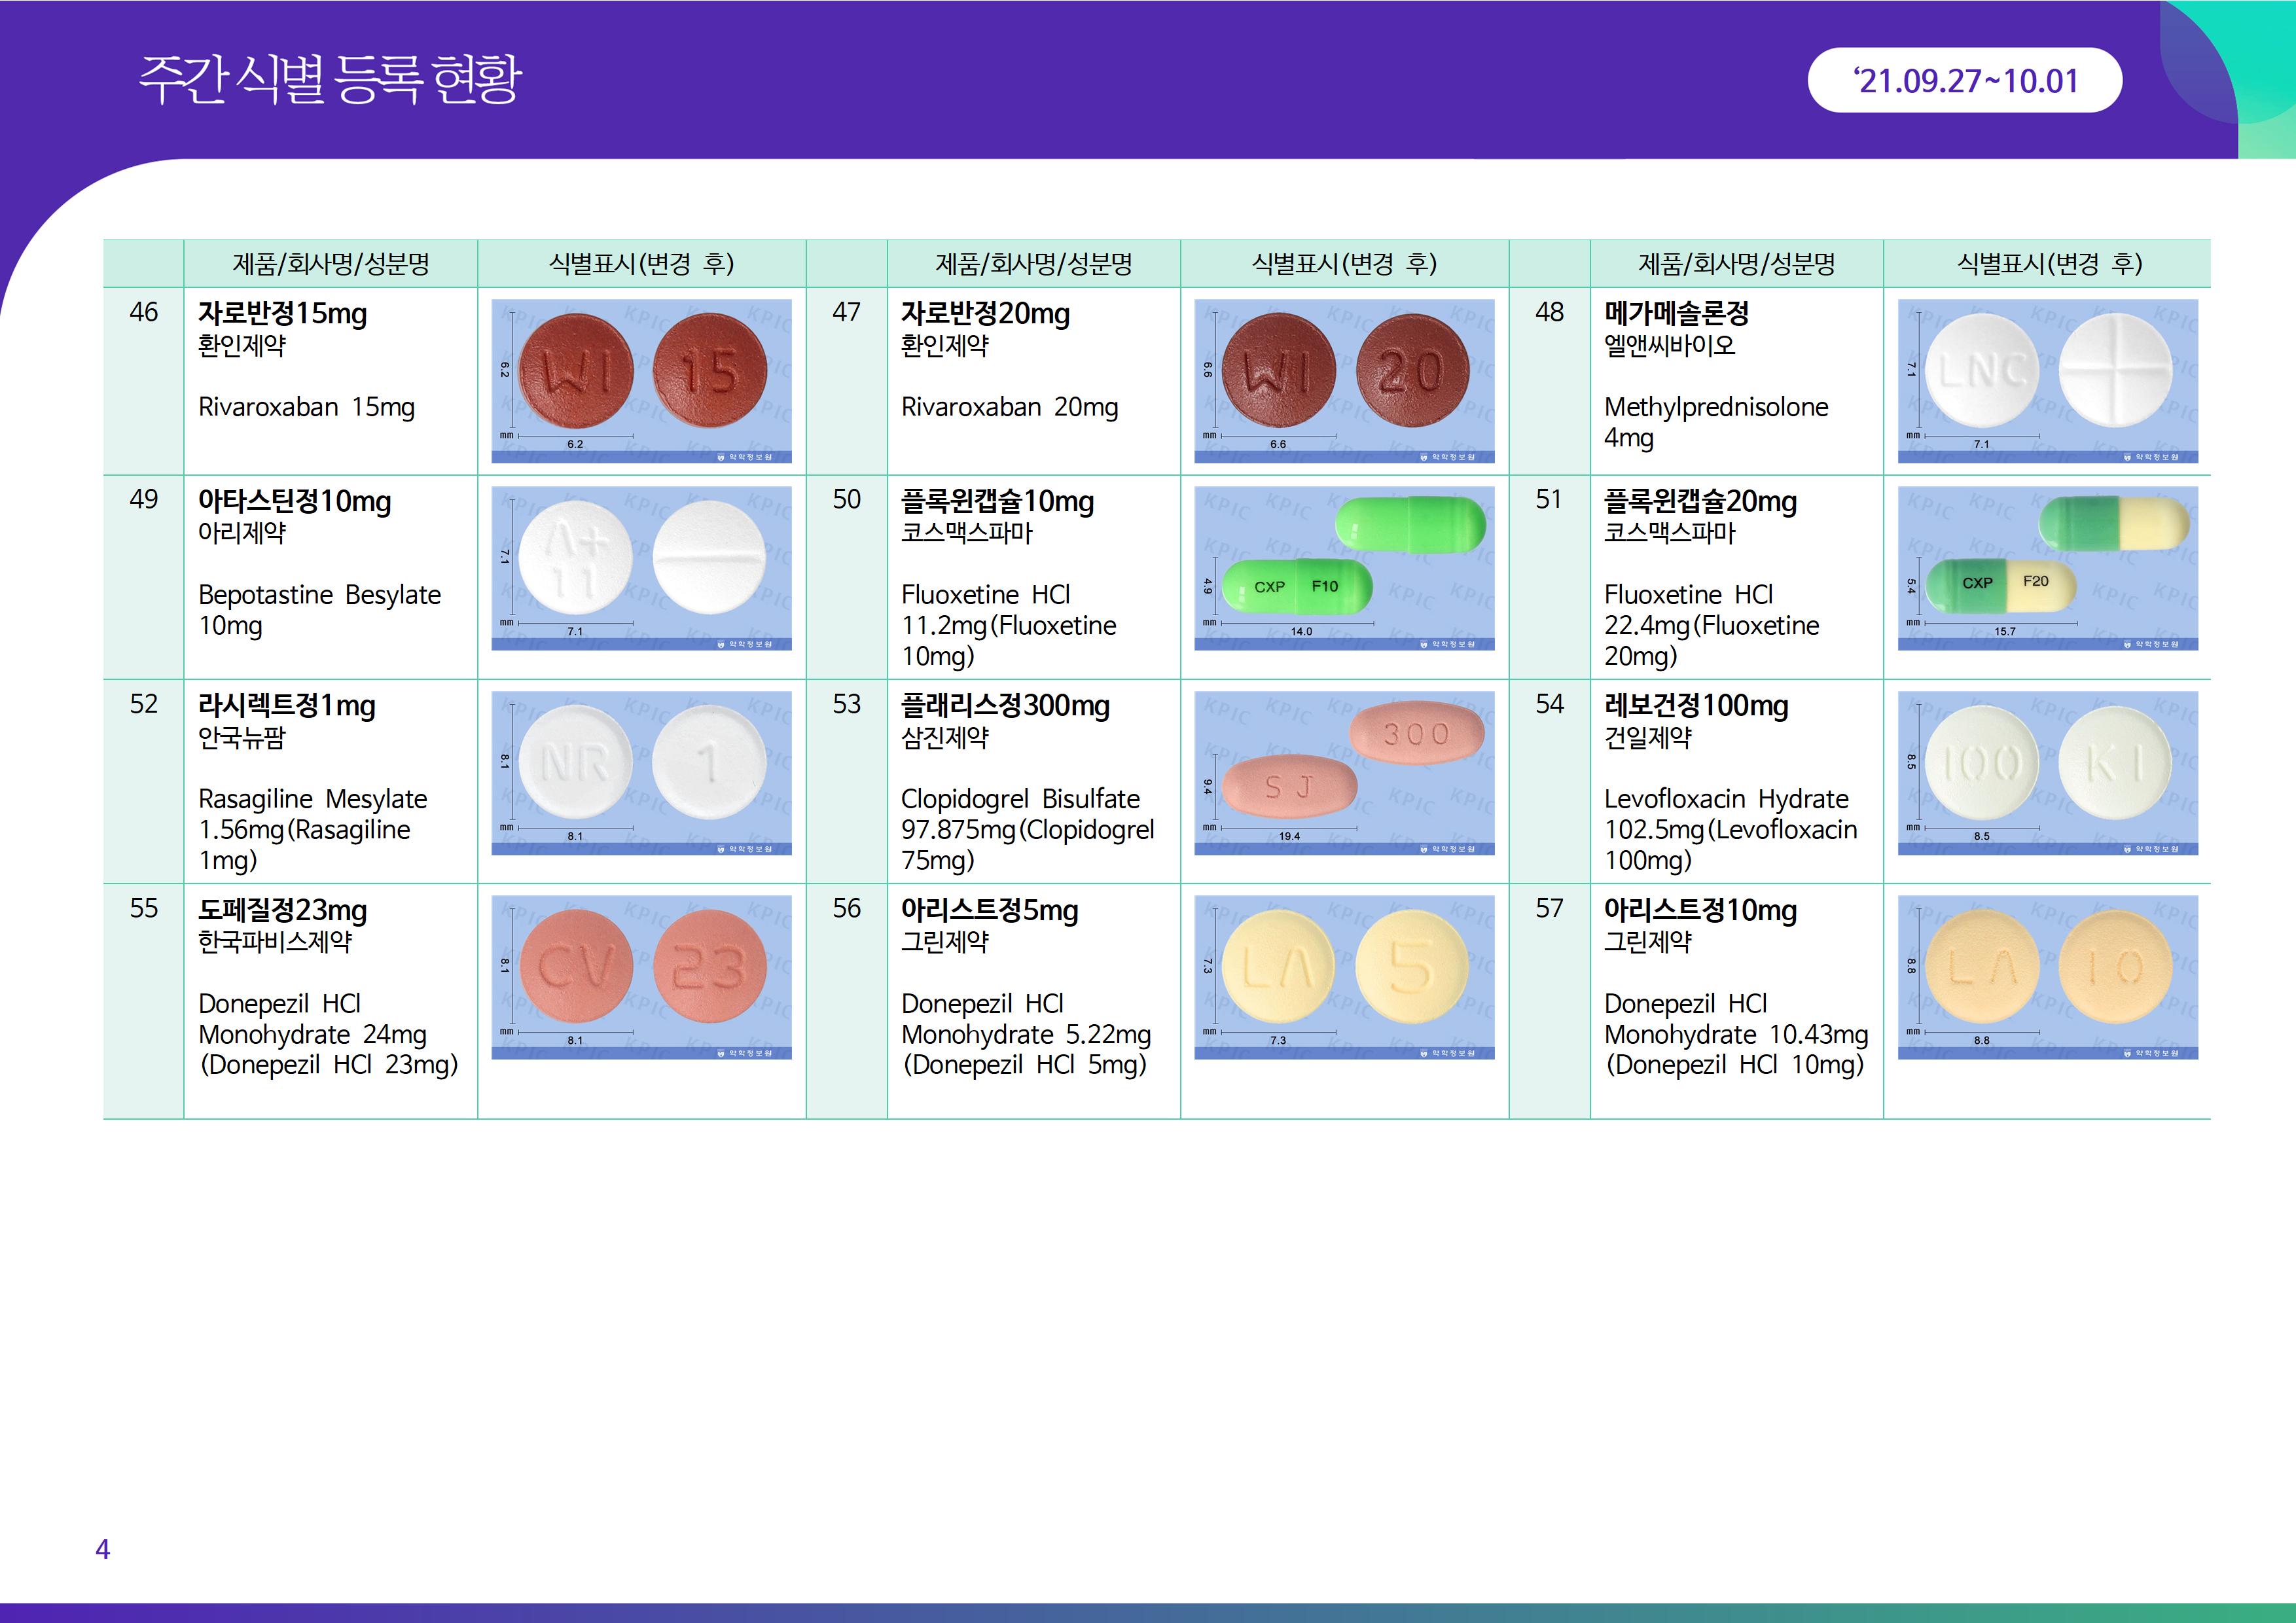This screenshot has width=2296, height=1623.
Task: Click the 자로반정15mg pill image
Action: tap(641, 380)
